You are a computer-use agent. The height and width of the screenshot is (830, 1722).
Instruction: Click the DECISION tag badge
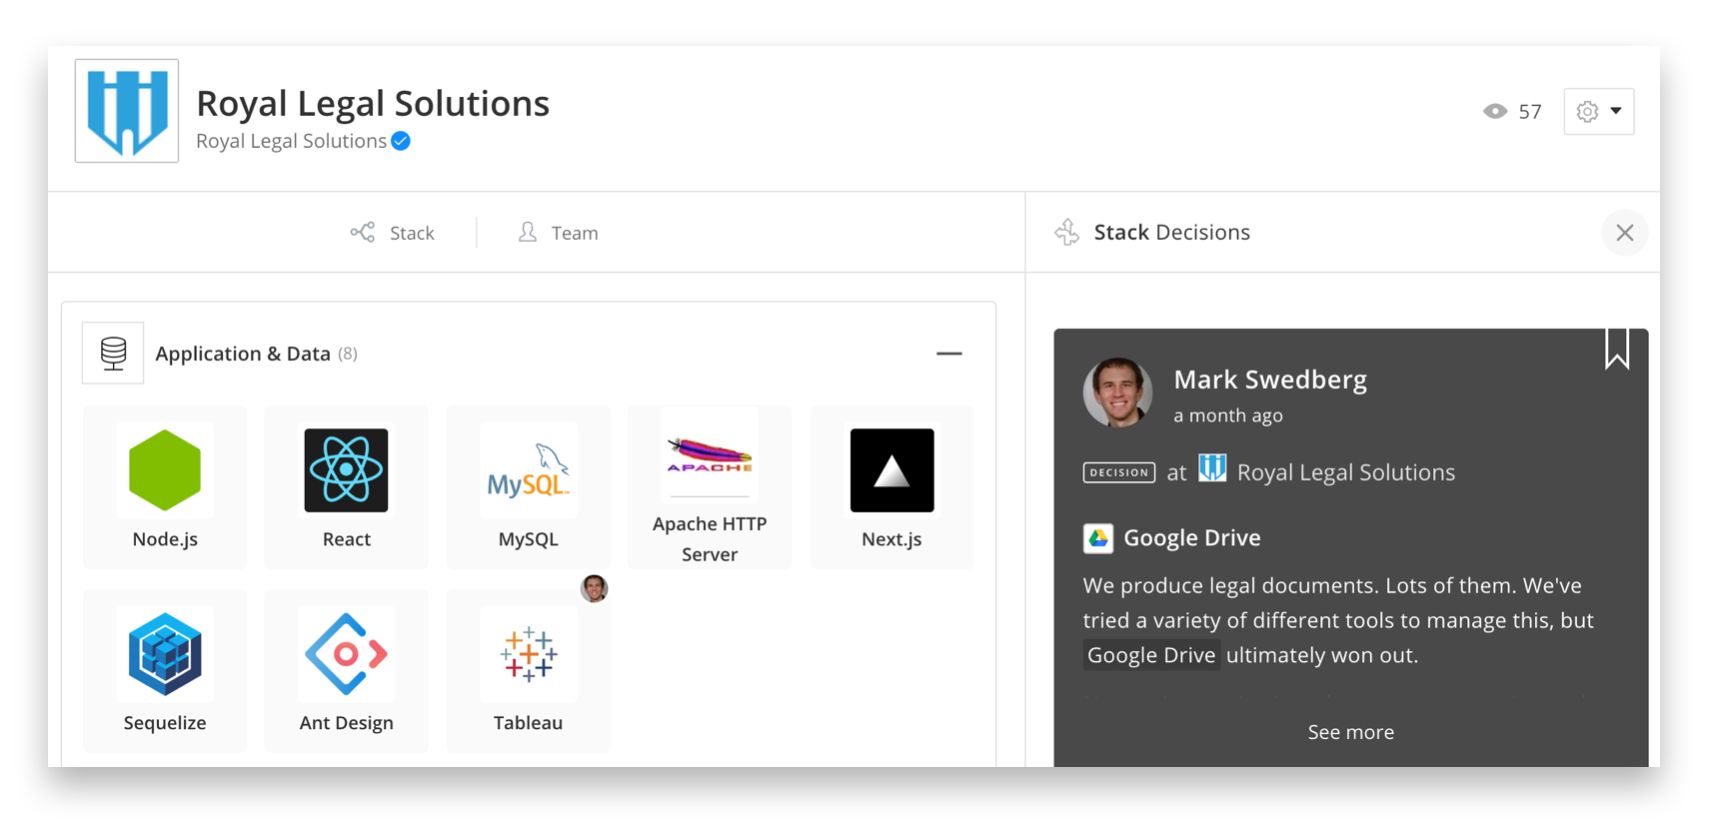pos(1119,472)
